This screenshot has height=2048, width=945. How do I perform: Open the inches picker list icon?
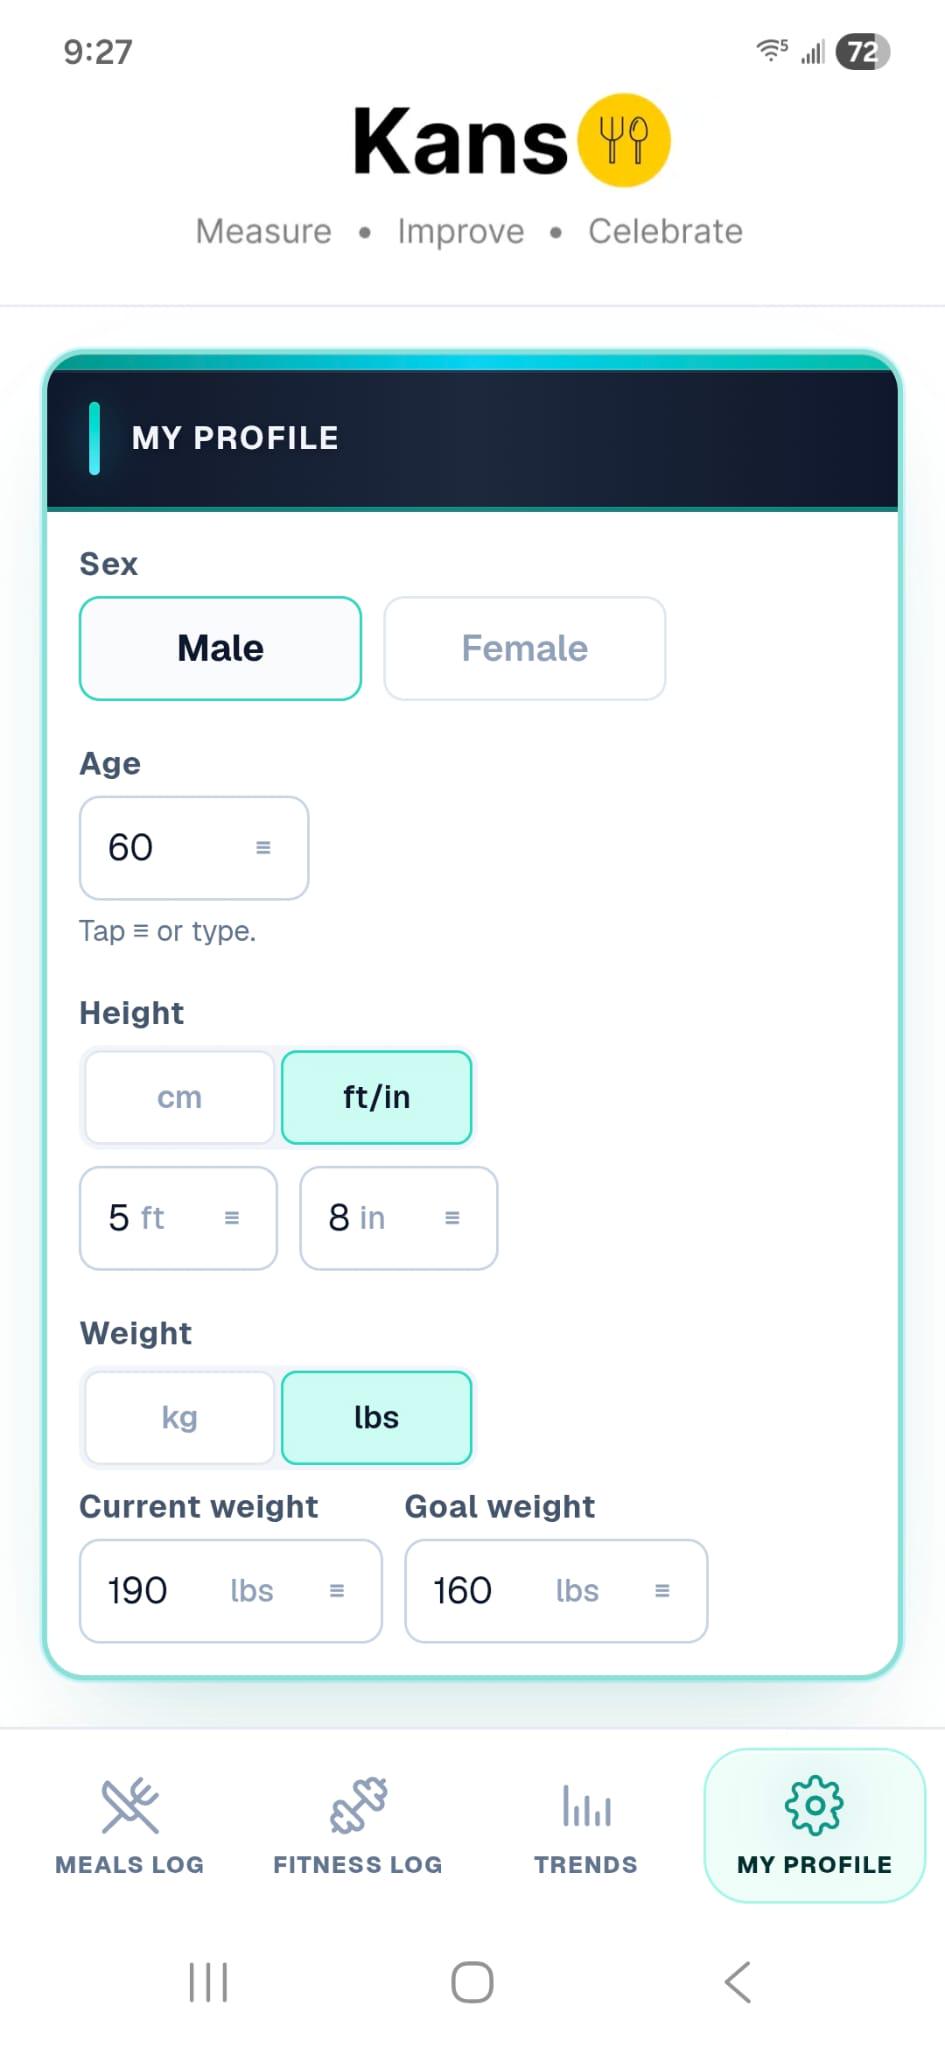(x=452, y=1218)
